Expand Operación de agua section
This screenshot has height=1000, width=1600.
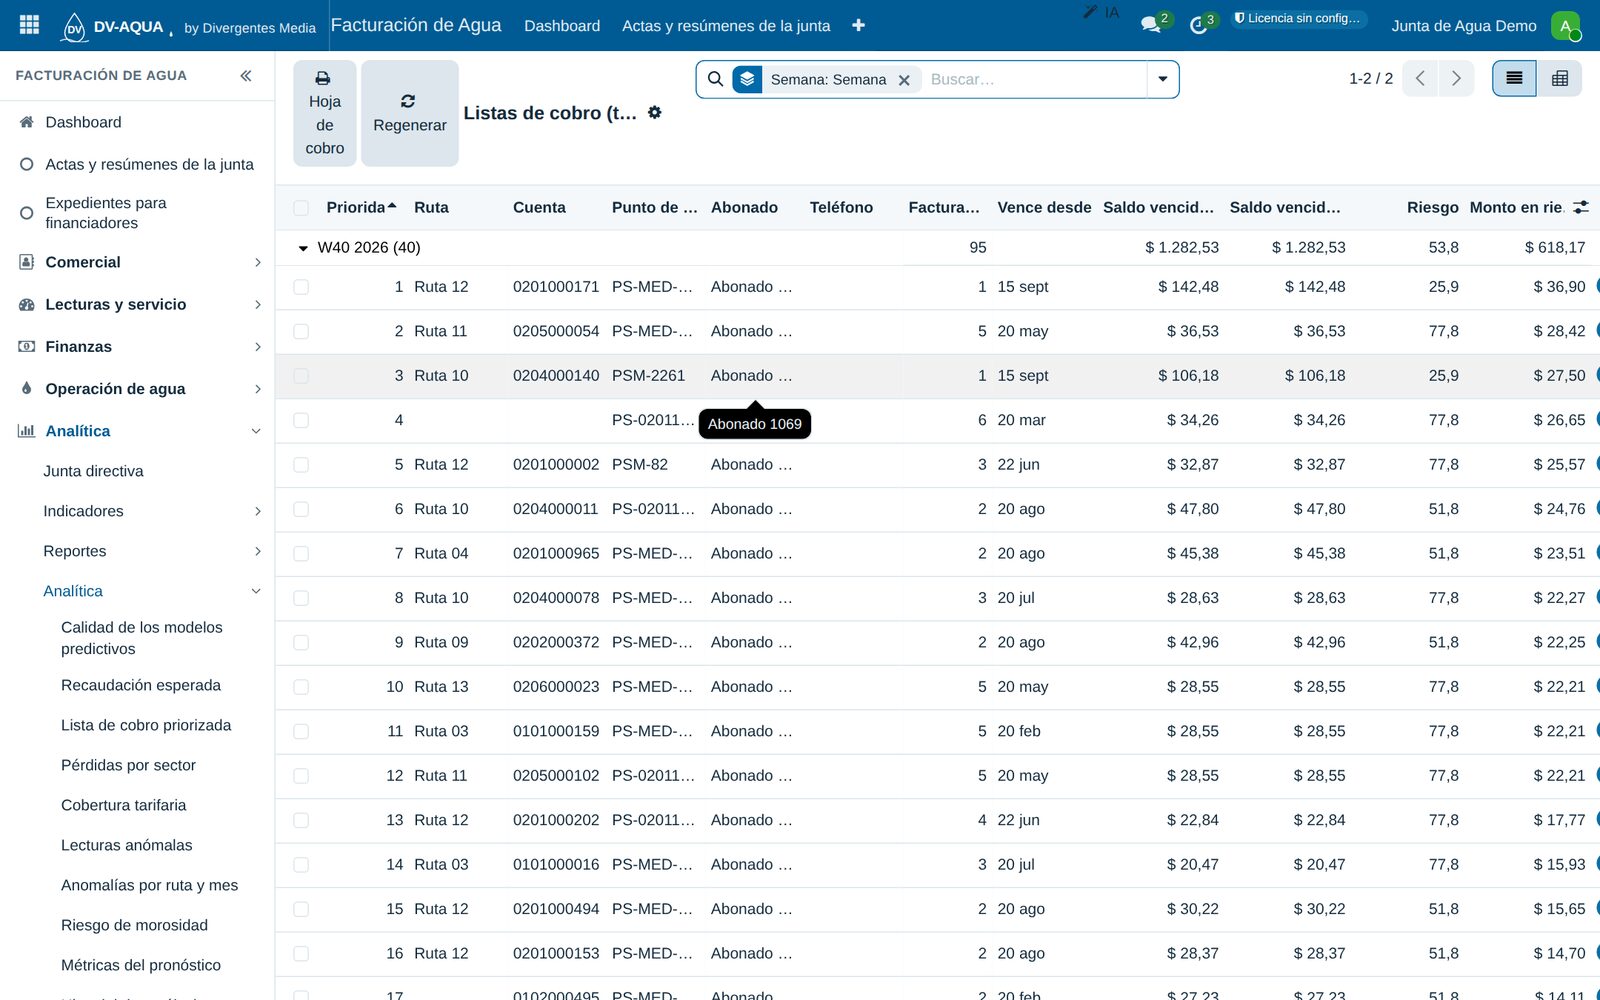(137, 388)
